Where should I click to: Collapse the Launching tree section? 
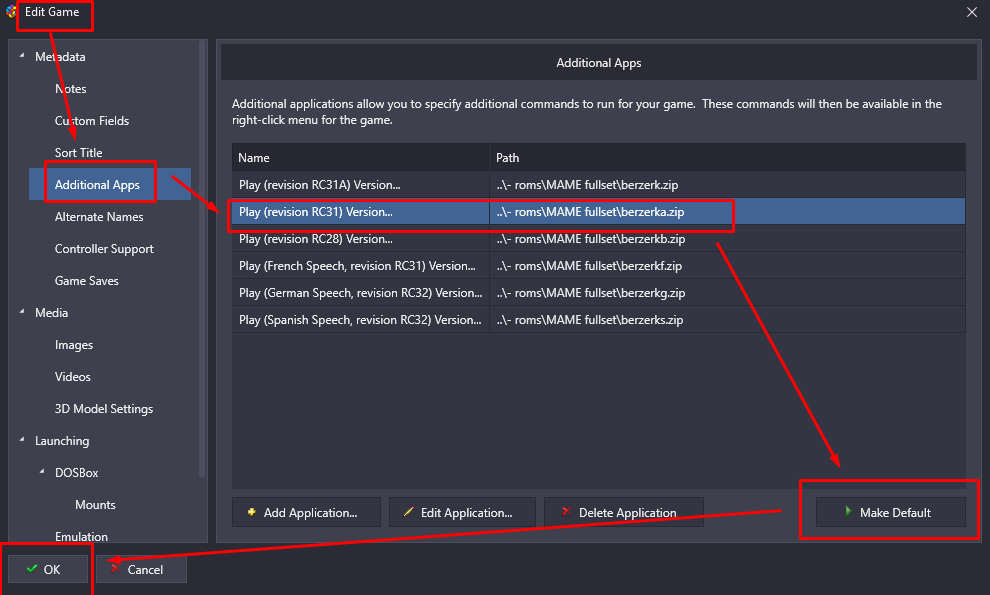22,440
